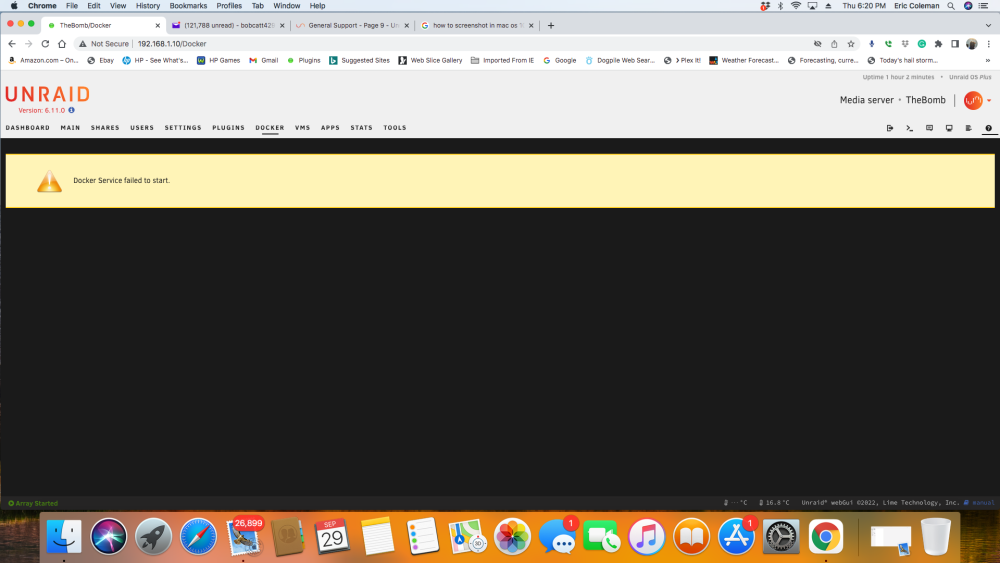Open the Shares page
Screen dimensions: 1000x563
click(x=105, y=128)
